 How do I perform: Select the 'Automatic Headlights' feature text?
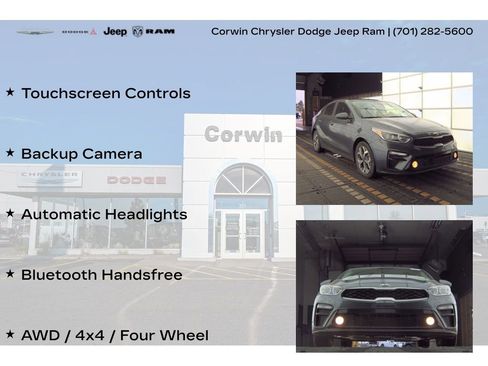coord(104,214)
